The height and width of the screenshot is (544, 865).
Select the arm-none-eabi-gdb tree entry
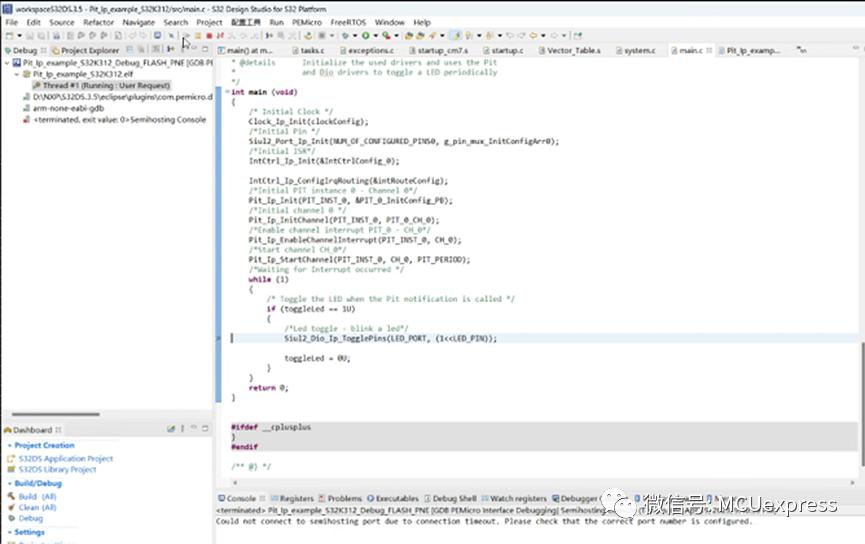68,108
